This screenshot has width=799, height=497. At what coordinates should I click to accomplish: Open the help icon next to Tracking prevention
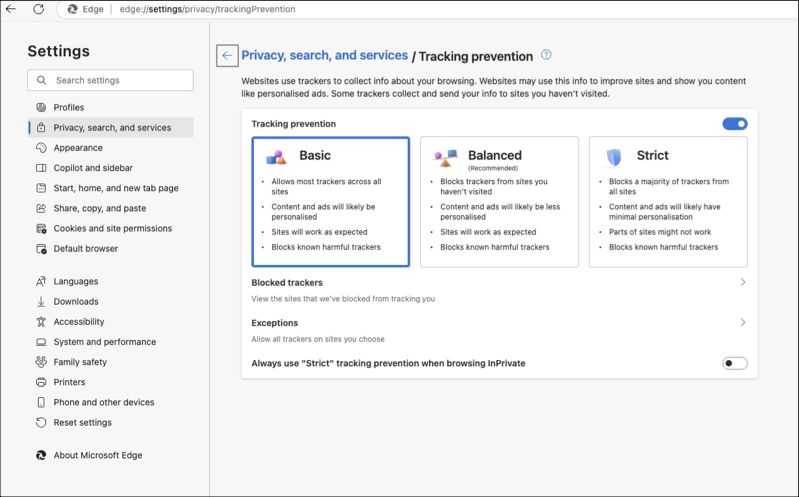point(546,55)
